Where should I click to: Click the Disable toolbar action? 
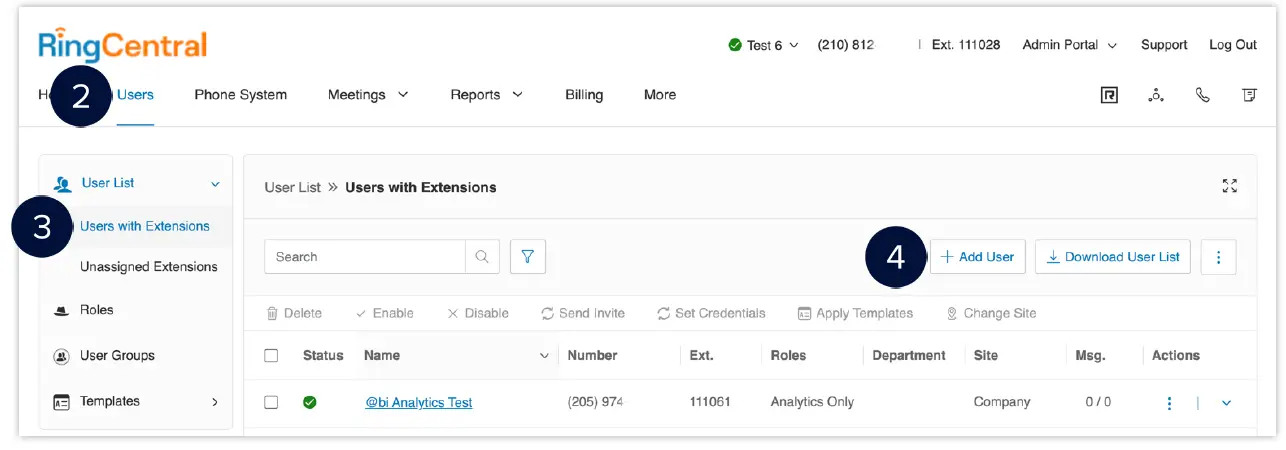[478, 313]
